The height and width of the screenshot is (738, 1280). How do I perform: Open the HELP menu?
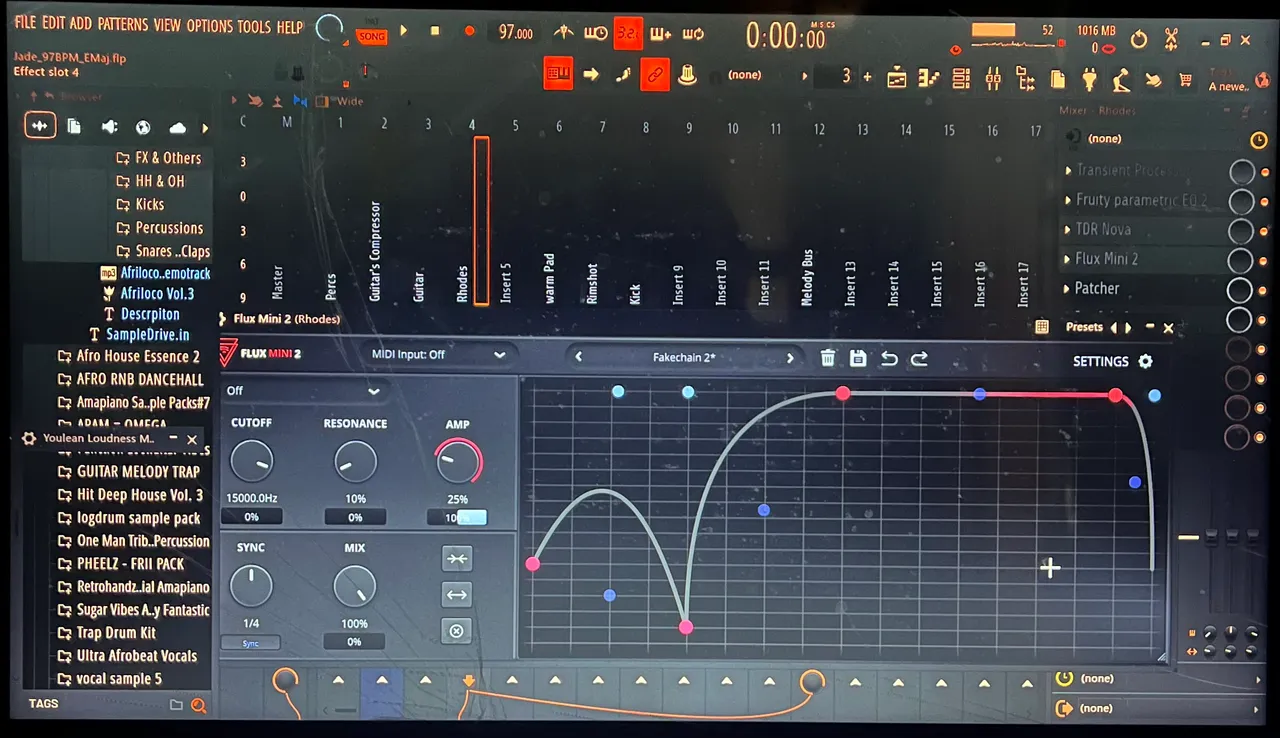(289, 26)
